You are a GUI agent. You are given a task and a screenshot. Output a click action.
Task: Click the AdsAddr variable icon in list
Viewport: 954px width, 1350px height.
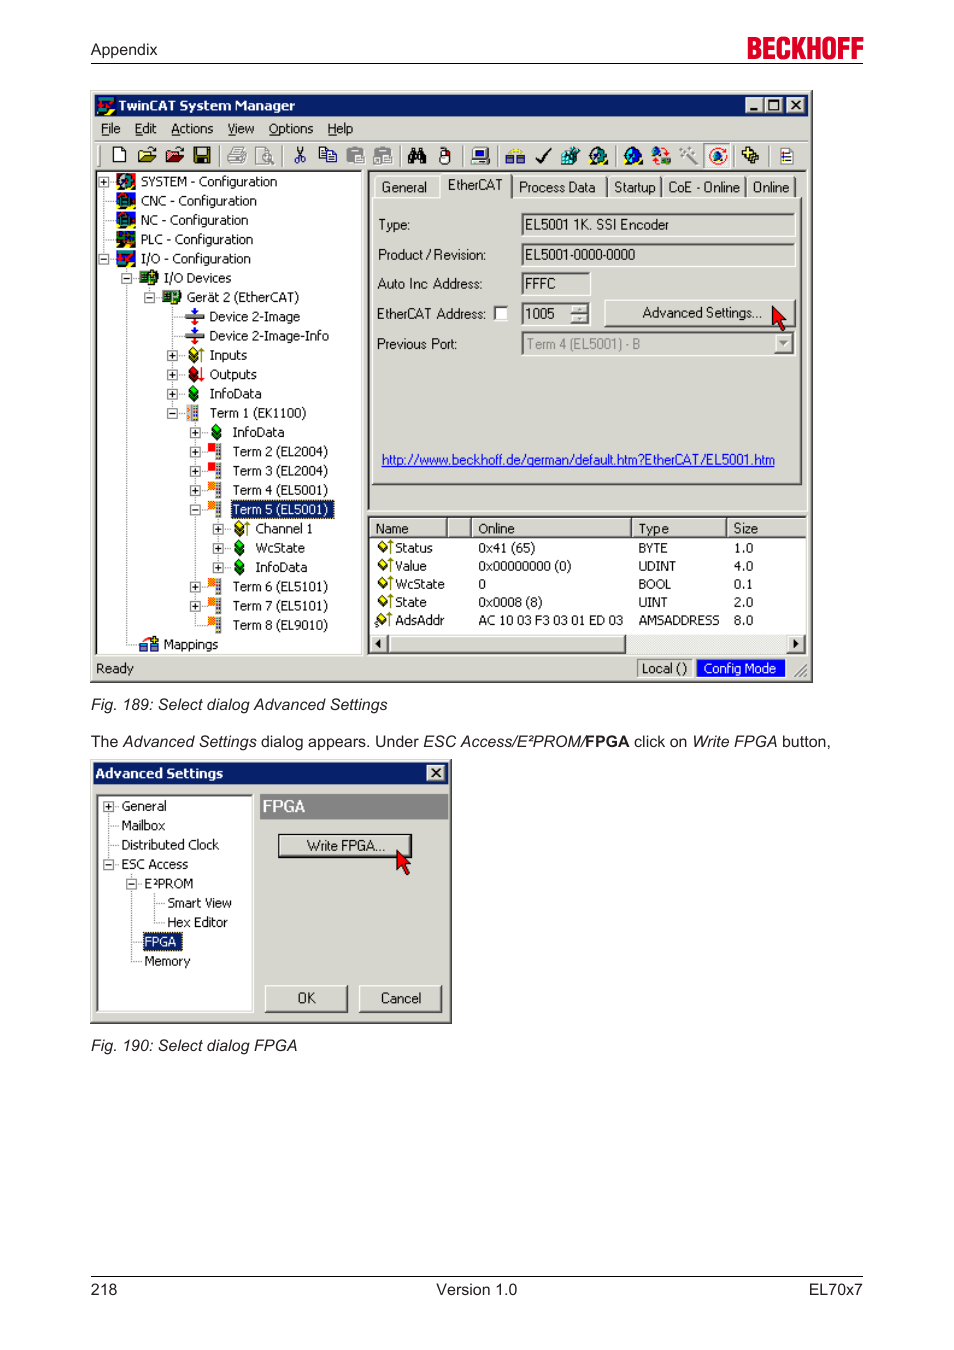point(384,620)
